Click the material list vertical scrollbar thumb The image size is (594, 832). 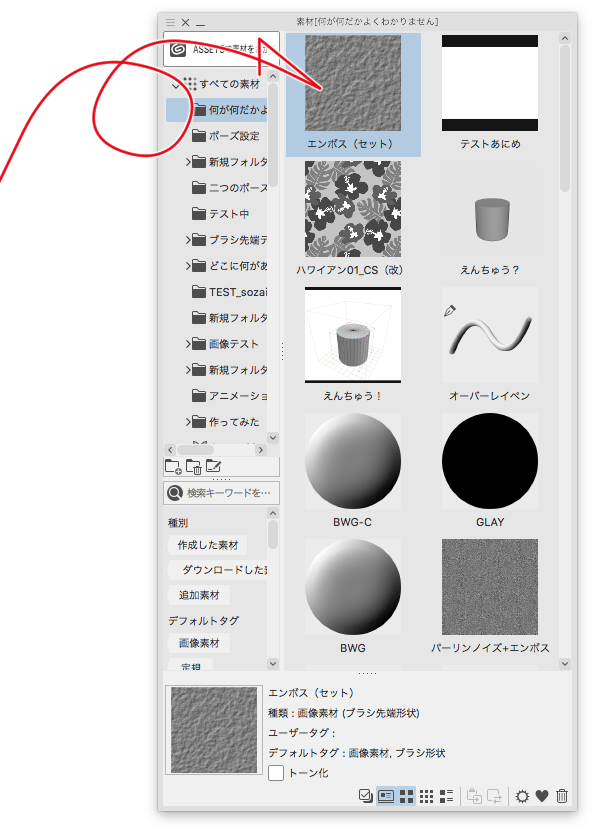pos(565,118)
